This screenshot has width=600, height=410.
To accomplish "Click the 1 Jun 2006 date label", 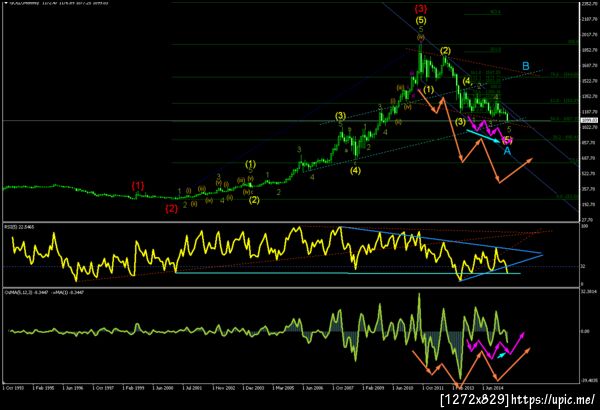I will pyautogui.click(x=313, y=388).
